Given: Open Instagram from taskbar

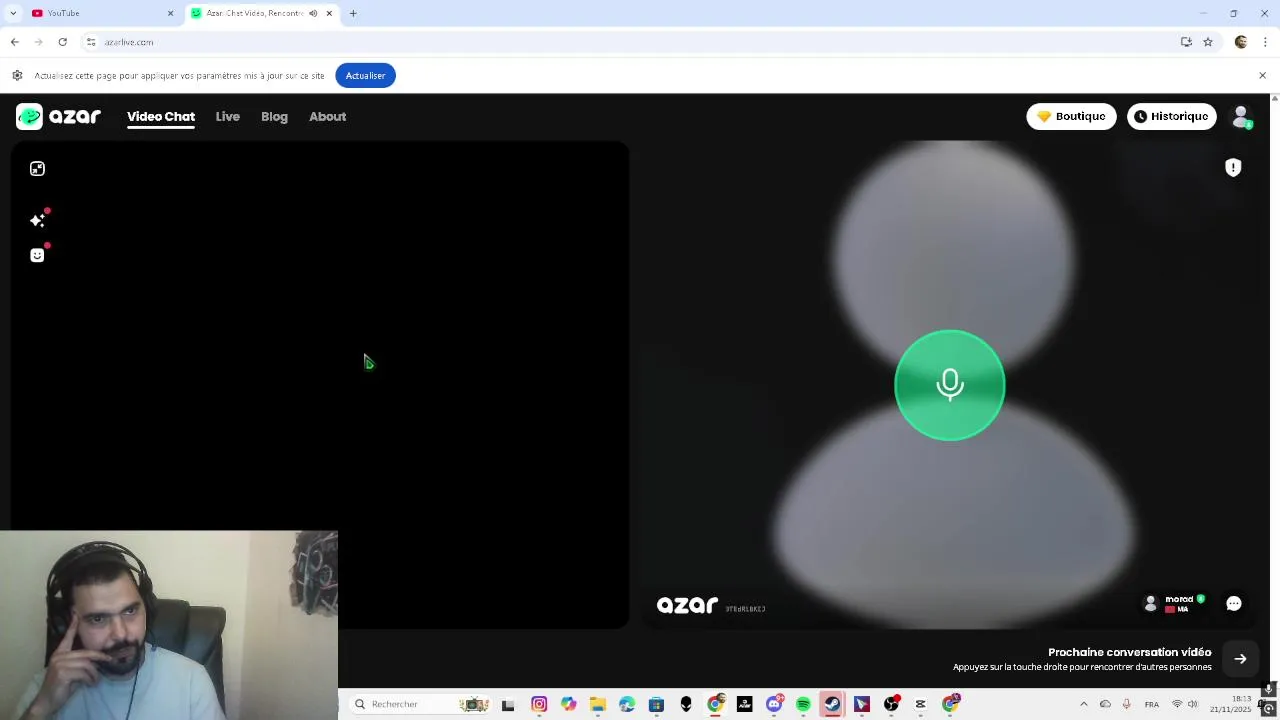Looking at the screenshot, I should [x=539, y=704].
